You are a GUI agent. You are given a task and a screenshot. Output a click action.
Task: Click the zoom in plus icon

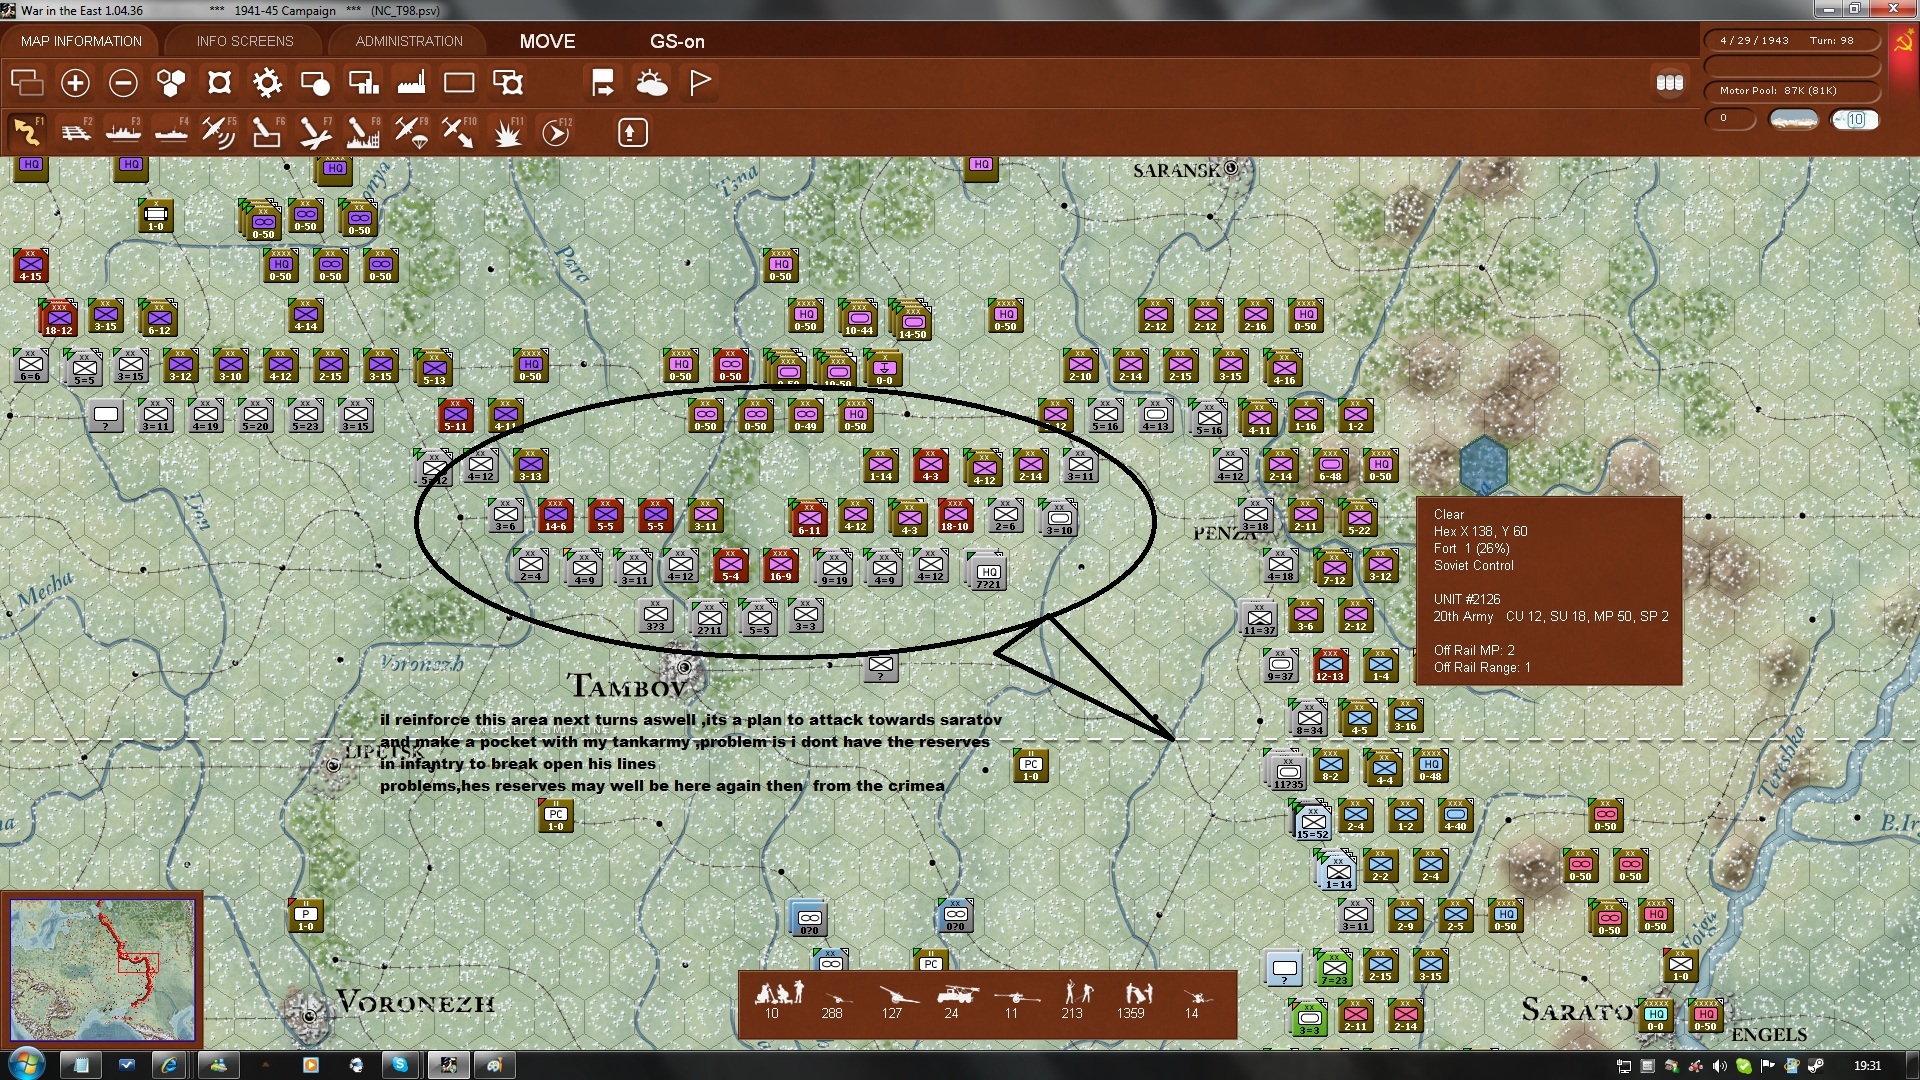point(75,83)
